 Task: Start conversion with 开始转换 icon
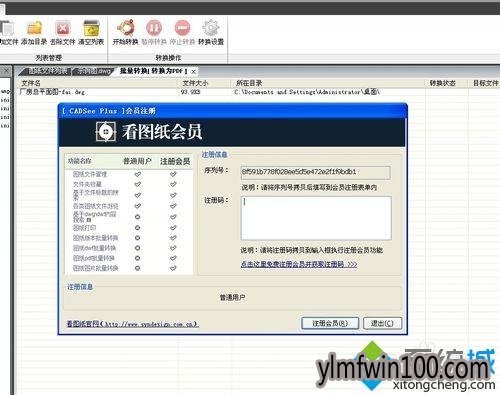(126, 28)
